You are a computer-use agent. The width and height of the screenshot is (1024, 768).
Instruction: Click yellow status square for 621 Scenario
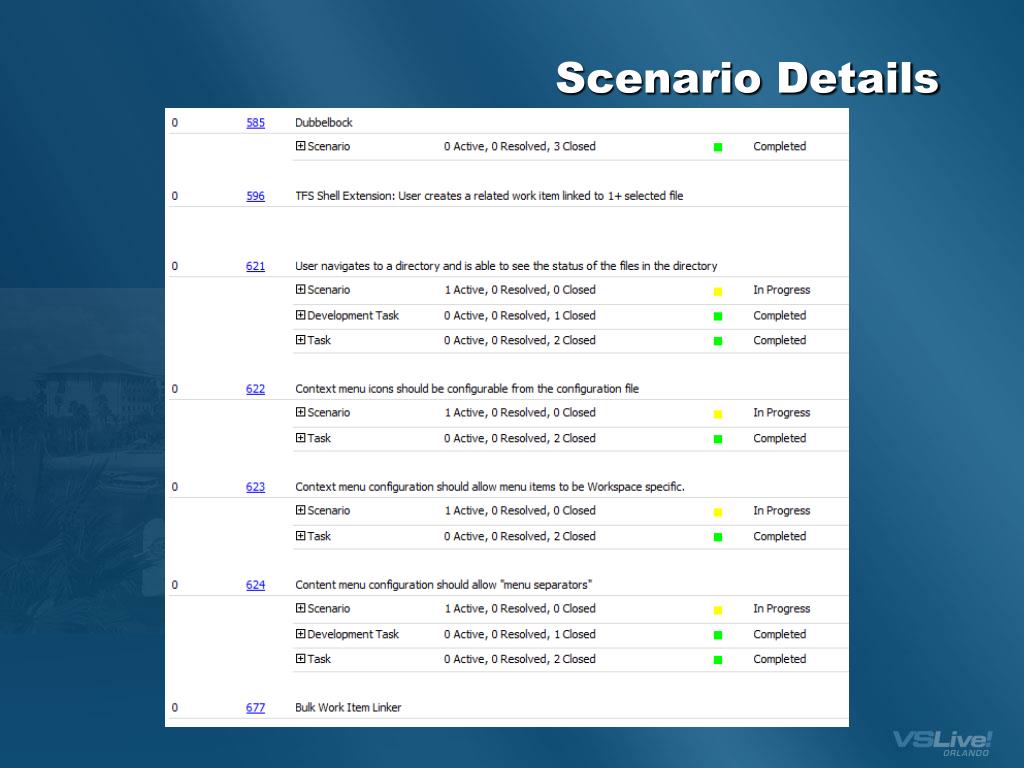718,292
